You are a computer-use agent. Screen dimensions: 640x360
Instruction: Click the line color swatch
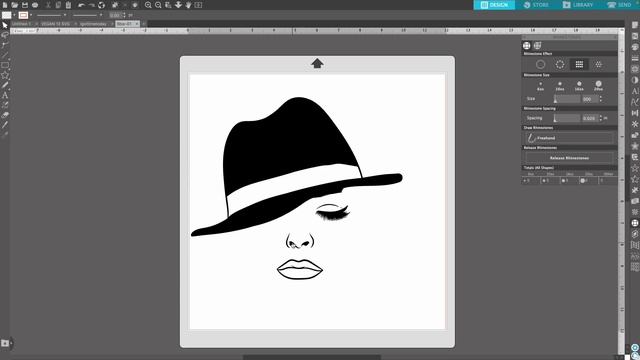pos(23,16)
